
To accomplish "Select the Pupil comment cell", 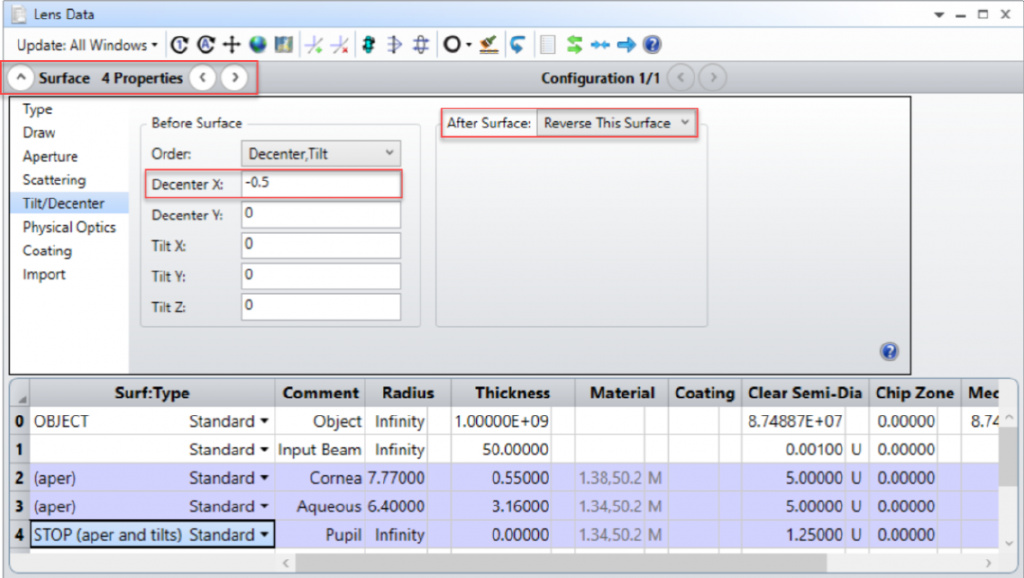I will coord(320,535).
